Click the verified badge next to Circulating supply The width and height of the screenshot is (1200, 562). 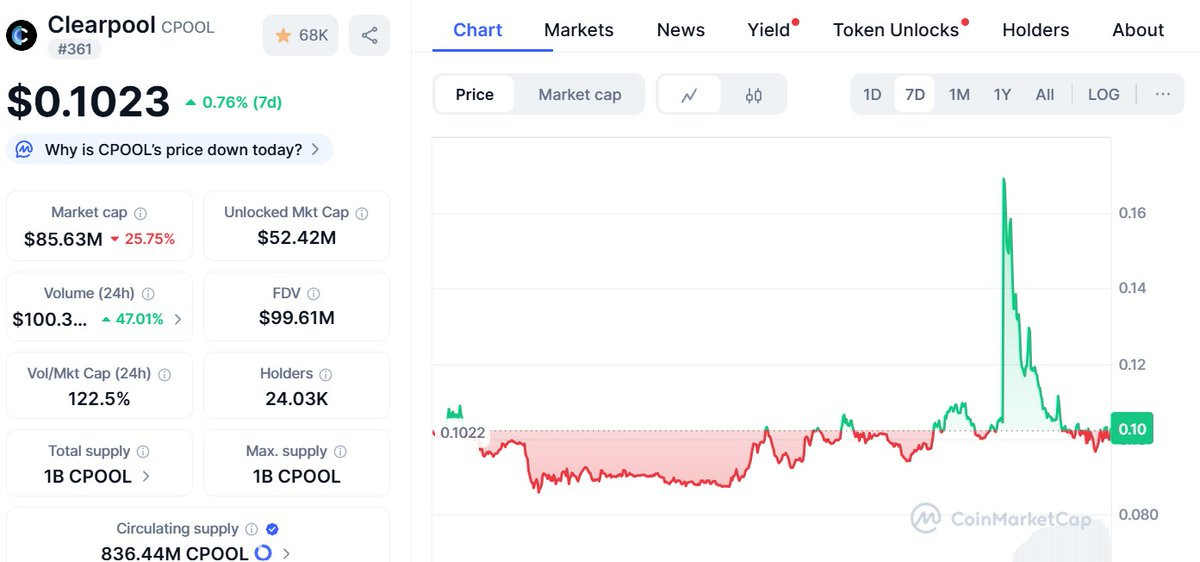click(272, 529)
